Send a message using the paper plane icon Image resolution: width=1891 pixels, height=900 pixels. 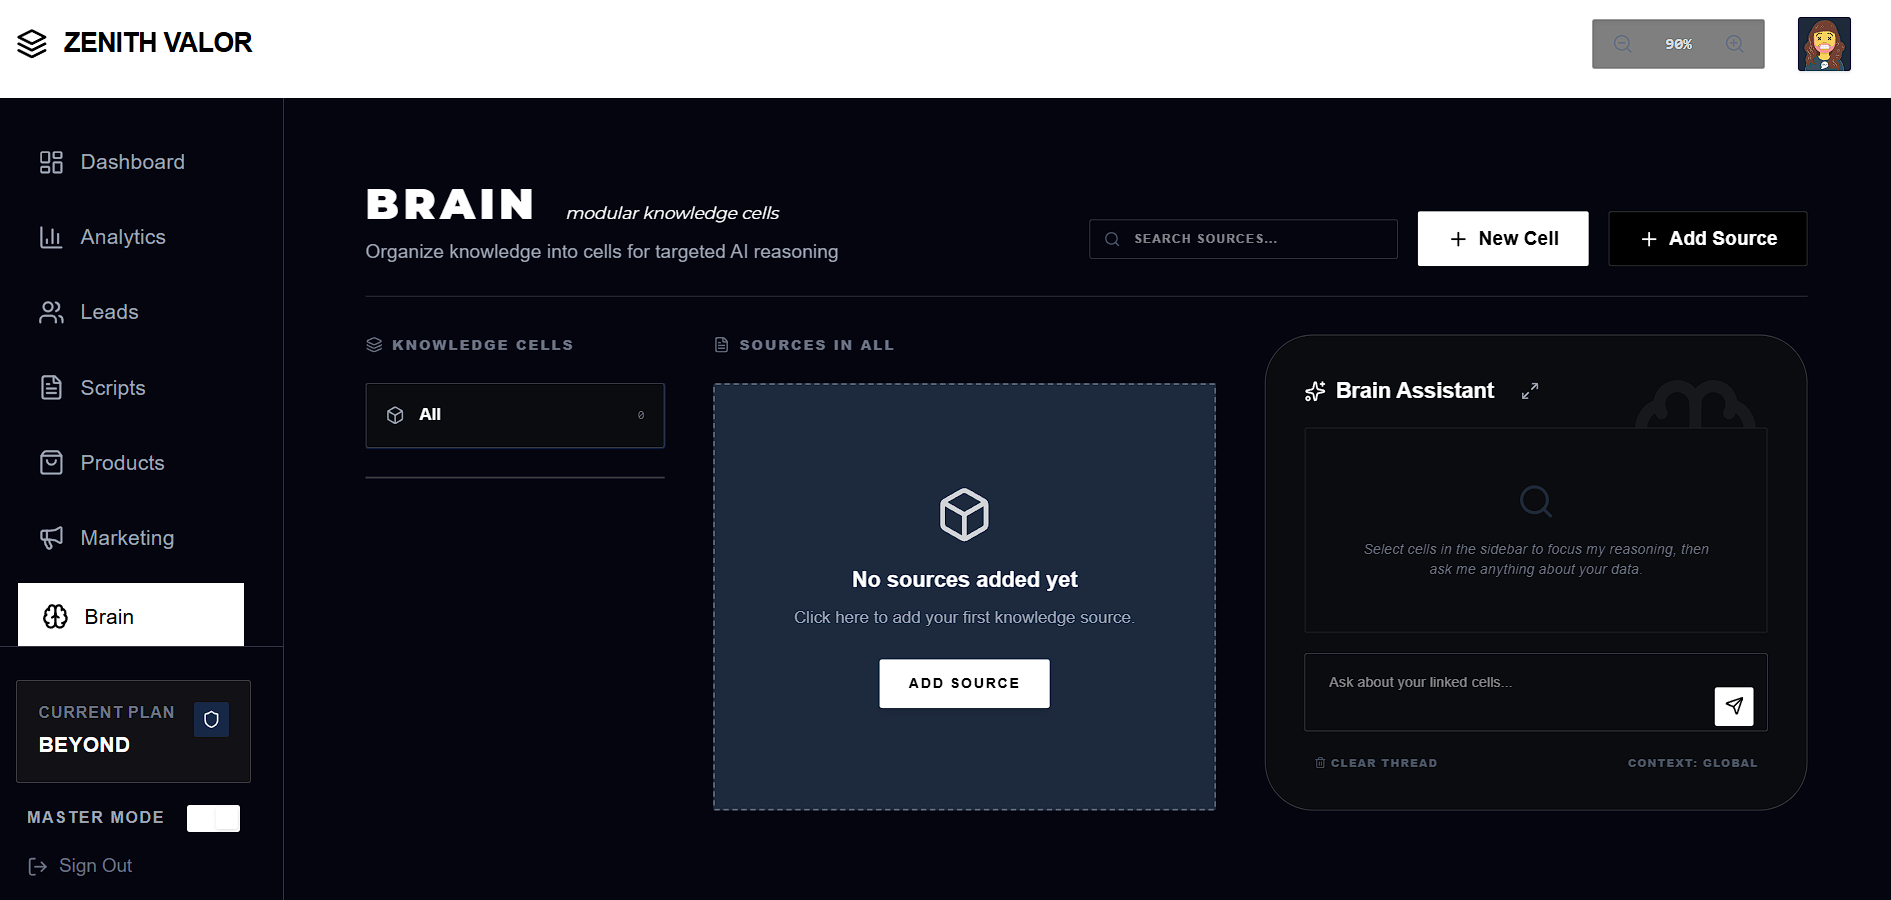point(1733,706)
